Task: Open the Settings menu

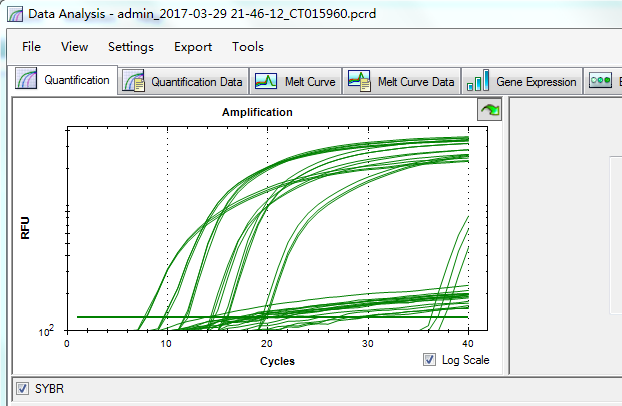Action: click(131, 47)
